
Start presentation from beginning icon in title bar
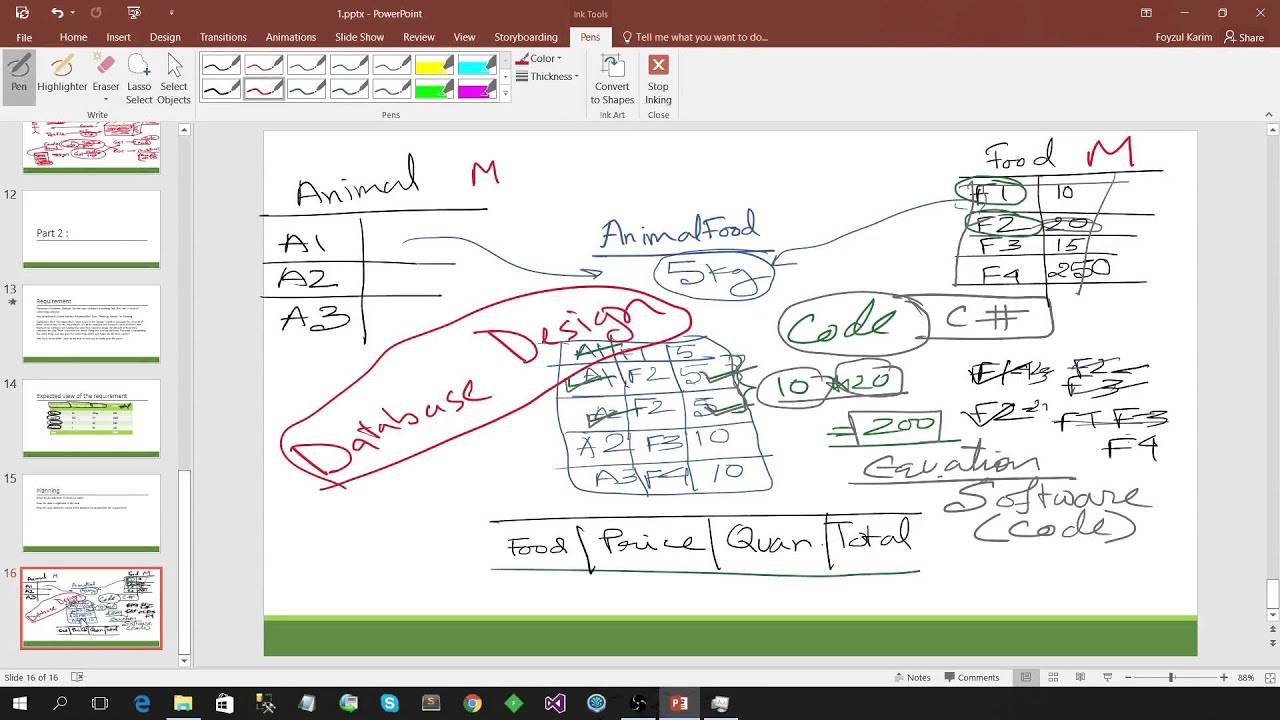pyautogui.click(x=134, y=13)
